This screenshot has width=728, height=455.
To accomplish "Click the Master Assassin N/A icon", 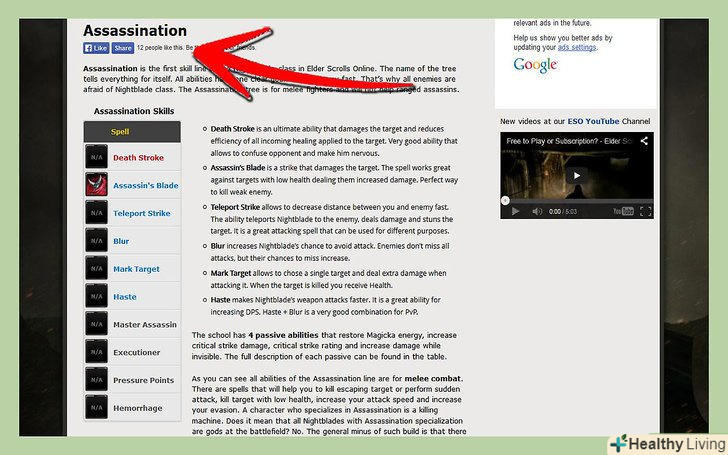I will tap(97, 324).
